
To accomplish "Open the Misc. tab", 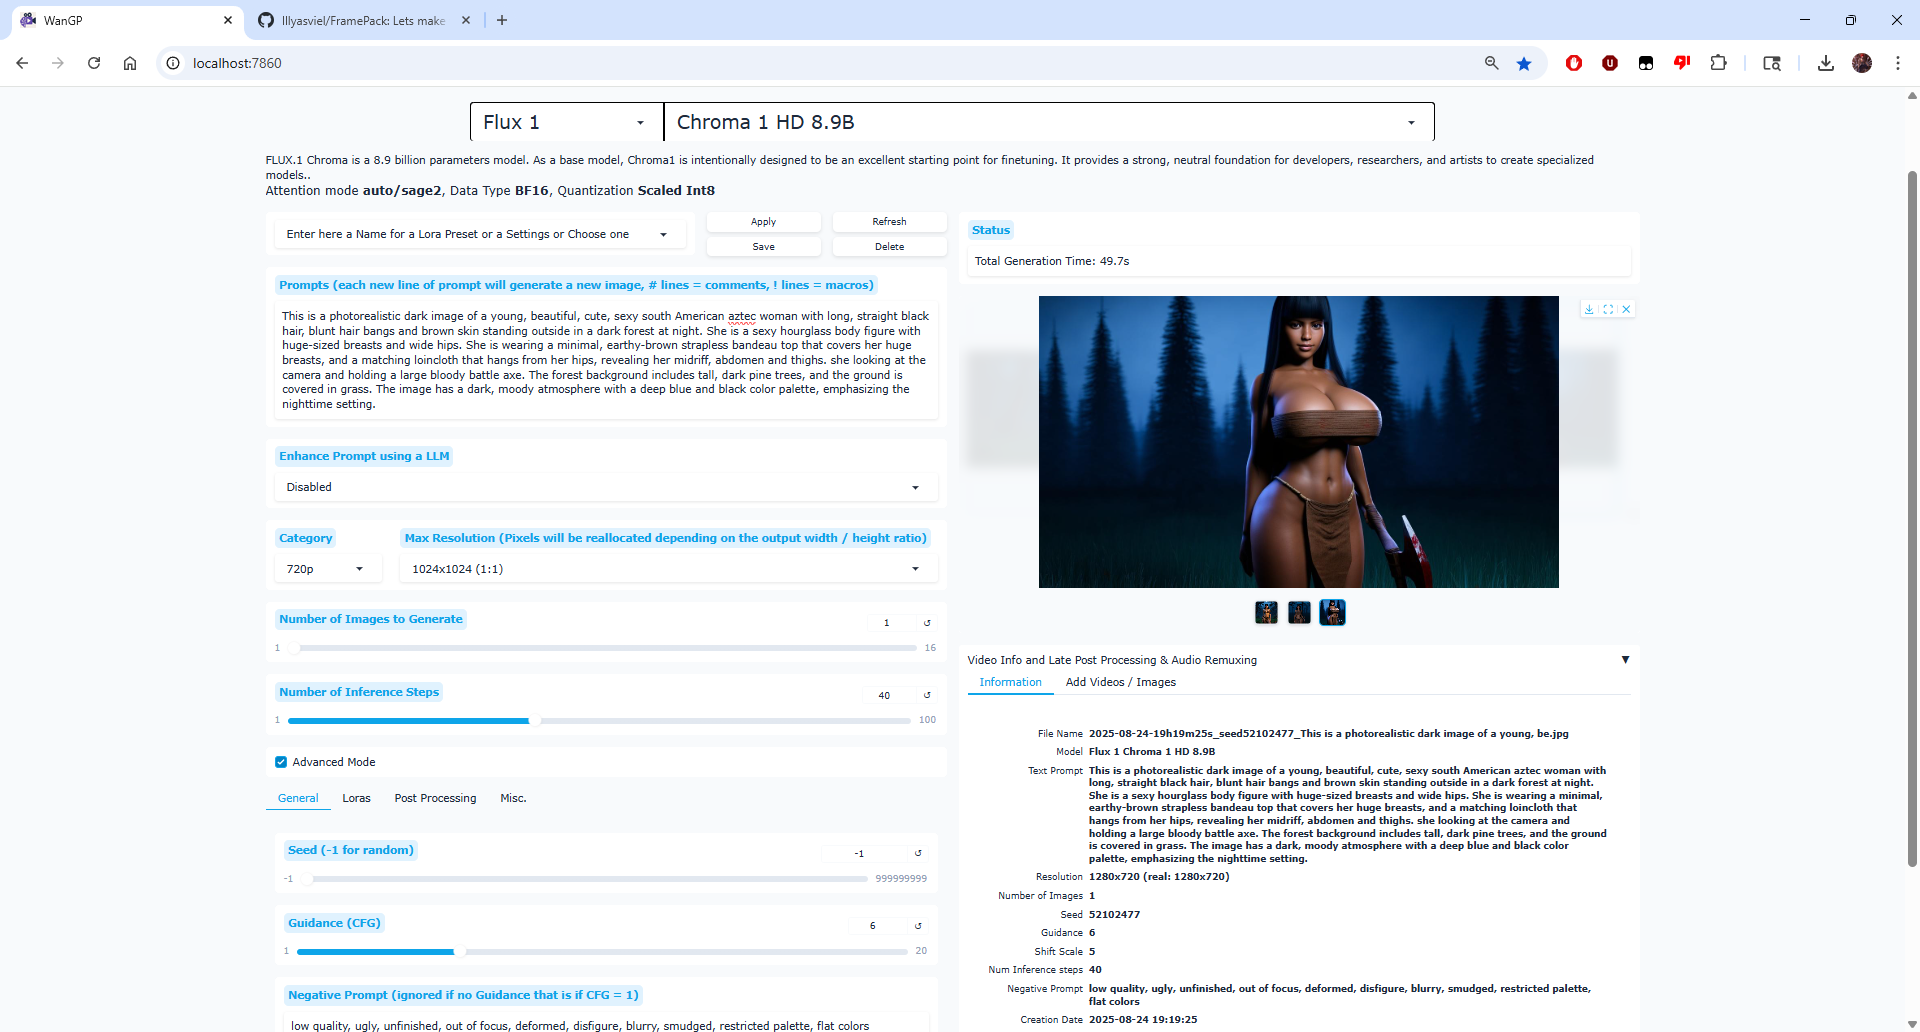I will coord(513,798).
